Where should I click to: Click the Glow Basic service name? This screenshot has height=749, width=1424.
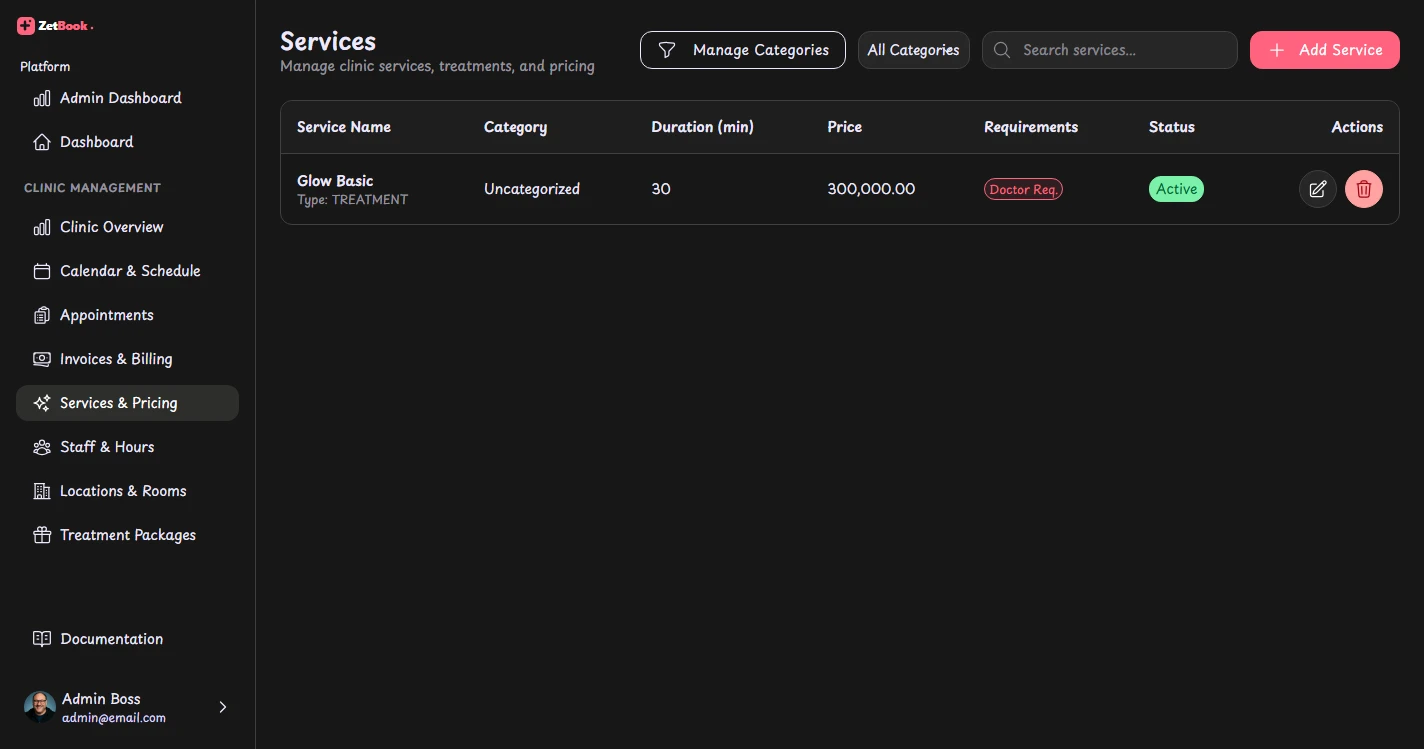tap(335, 181)
